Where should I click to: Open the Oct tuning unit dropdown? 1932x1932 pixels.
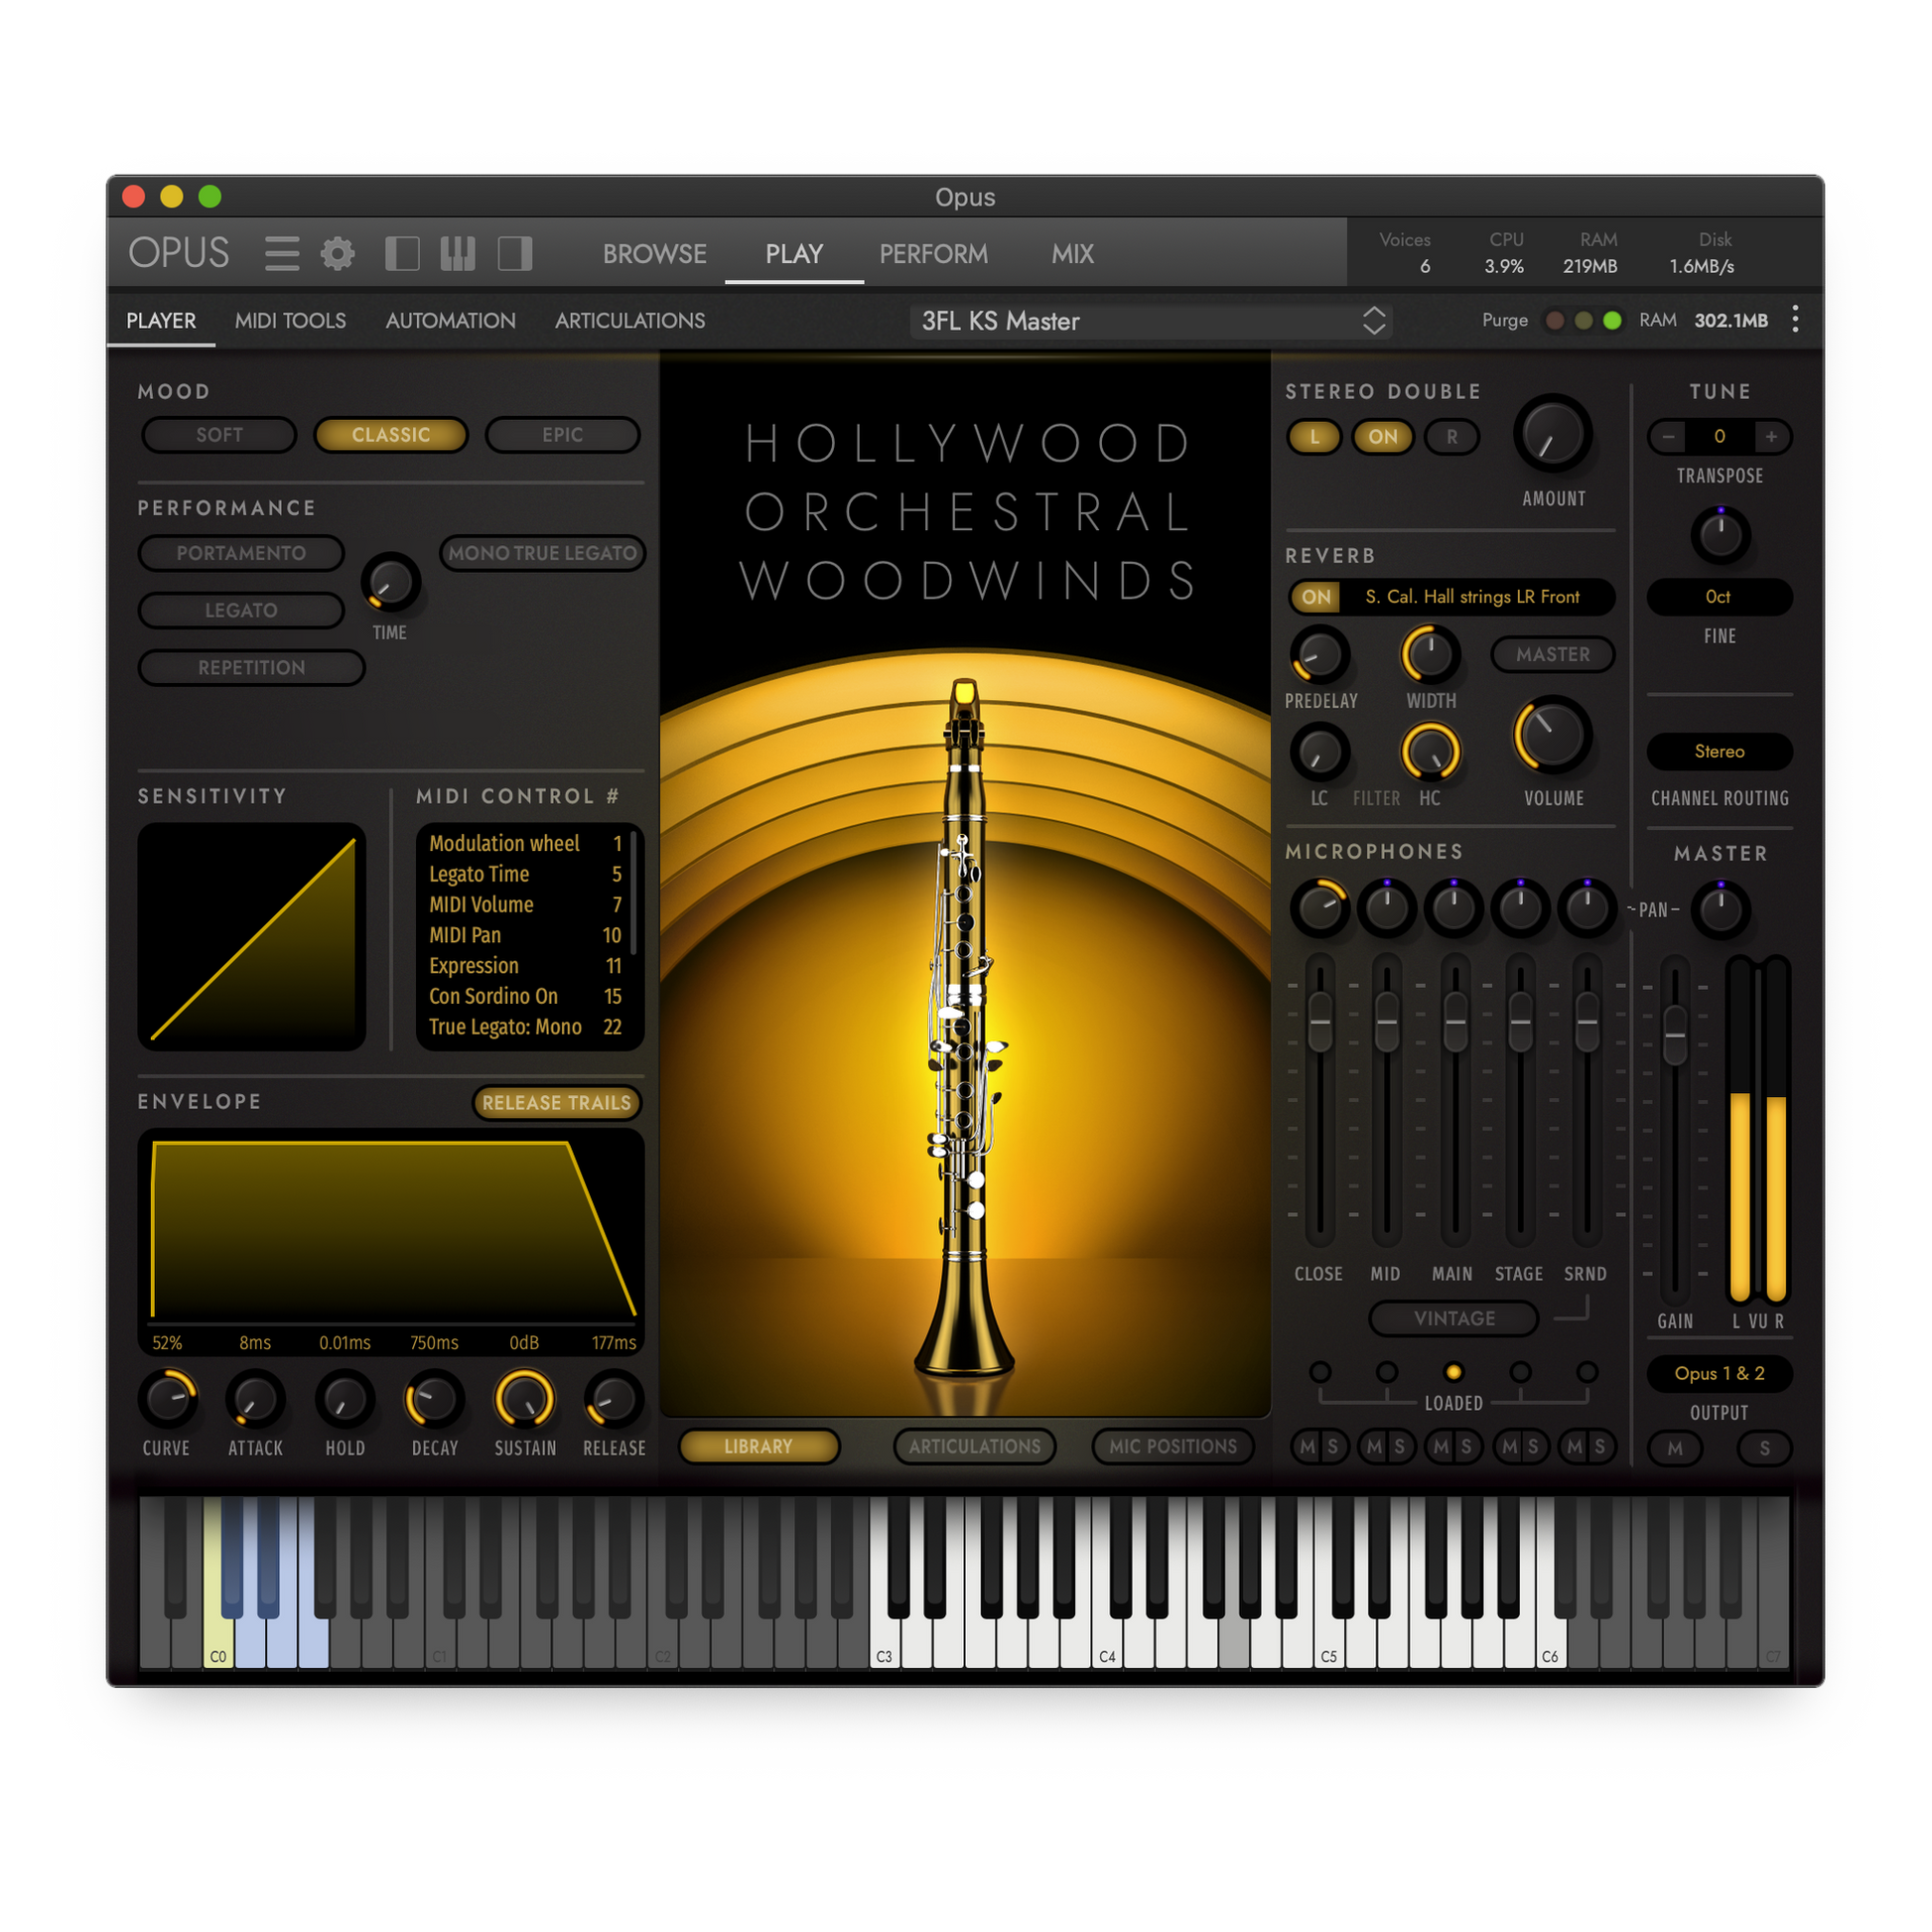pos(1719,597)
